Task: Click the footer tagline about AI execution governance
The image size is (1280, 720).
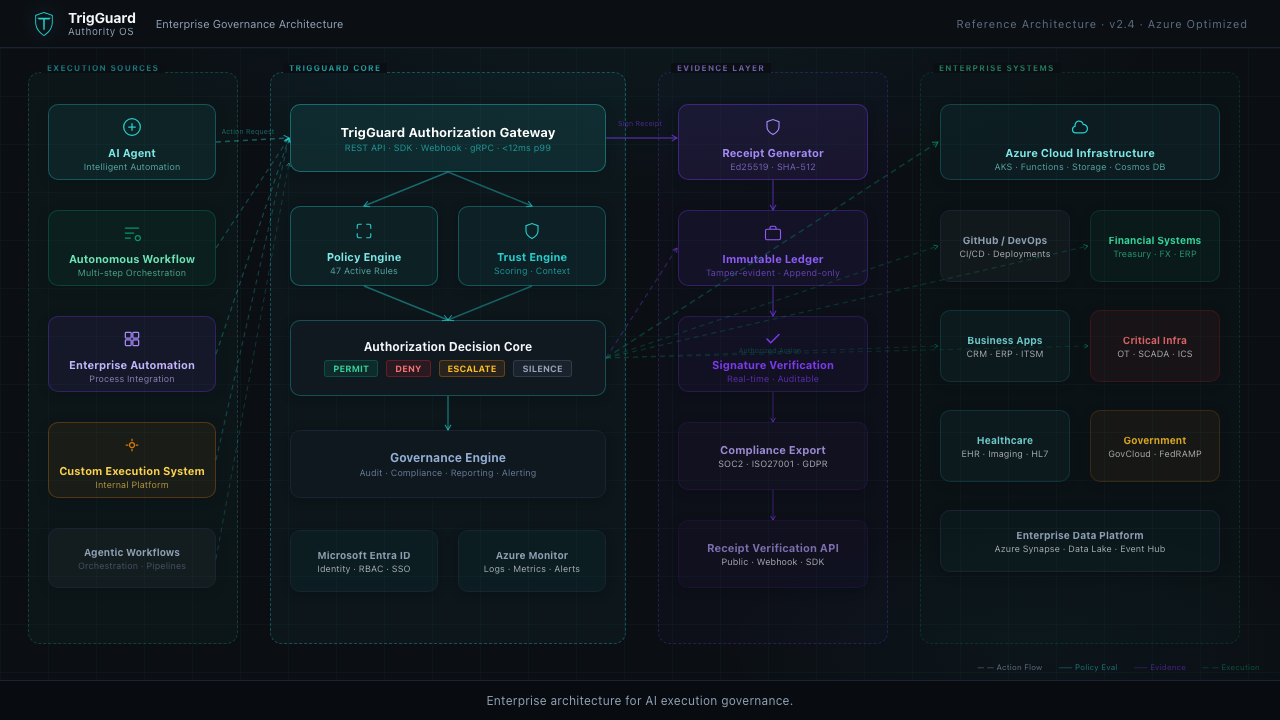Action: click(x=640, y=701)
